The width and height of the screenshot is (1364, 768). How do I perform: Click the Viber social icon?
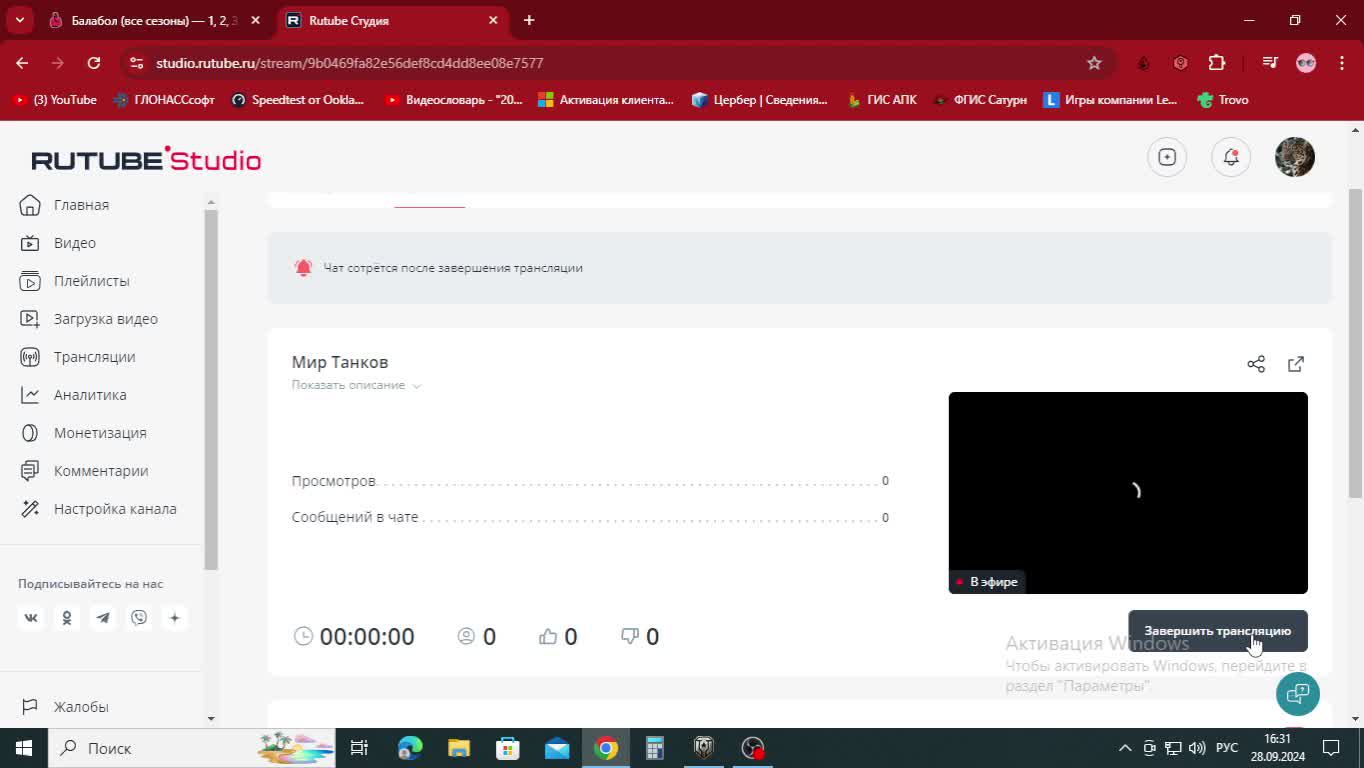pos(139,618)
